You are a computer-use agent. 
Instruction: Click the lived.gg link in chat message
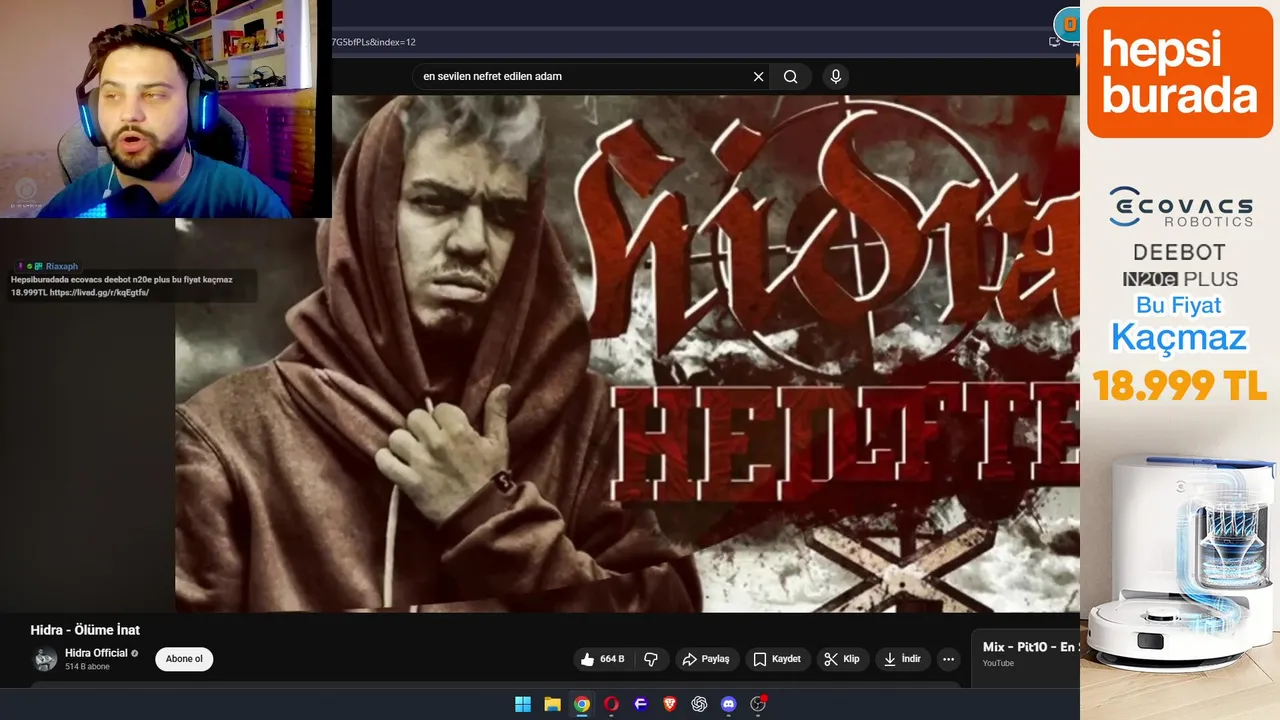[98, 293]
